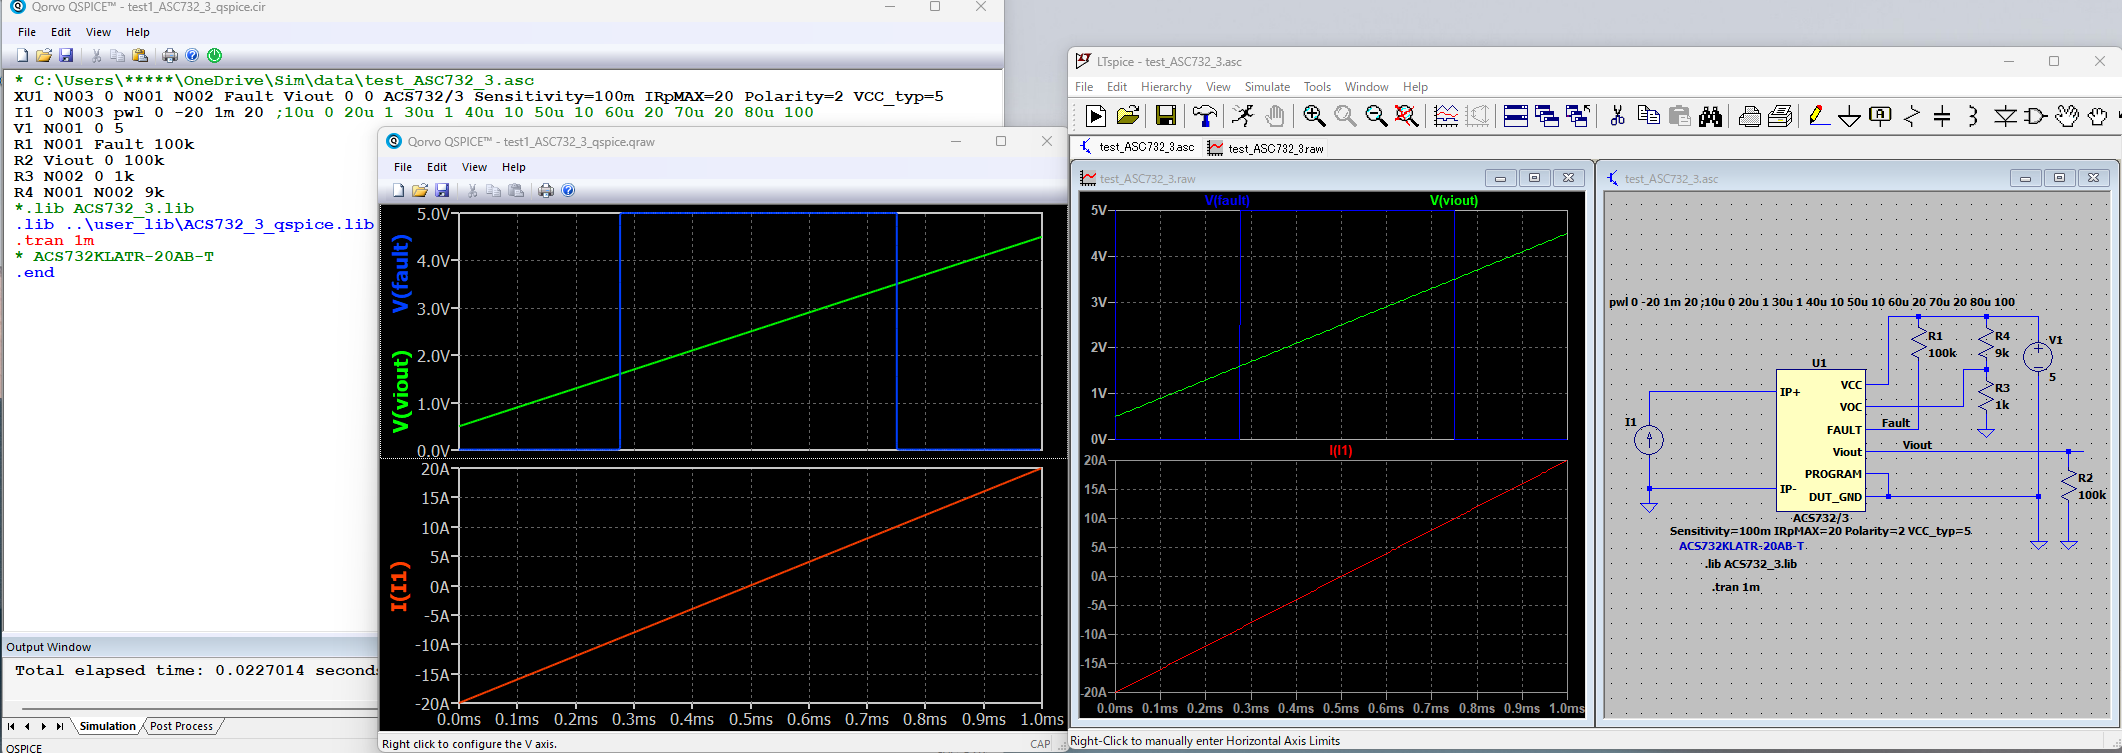Viewport: 2122px width, 753px height.
Task: Select the Resistor tool in LTspice
Action: [1912, 116]
